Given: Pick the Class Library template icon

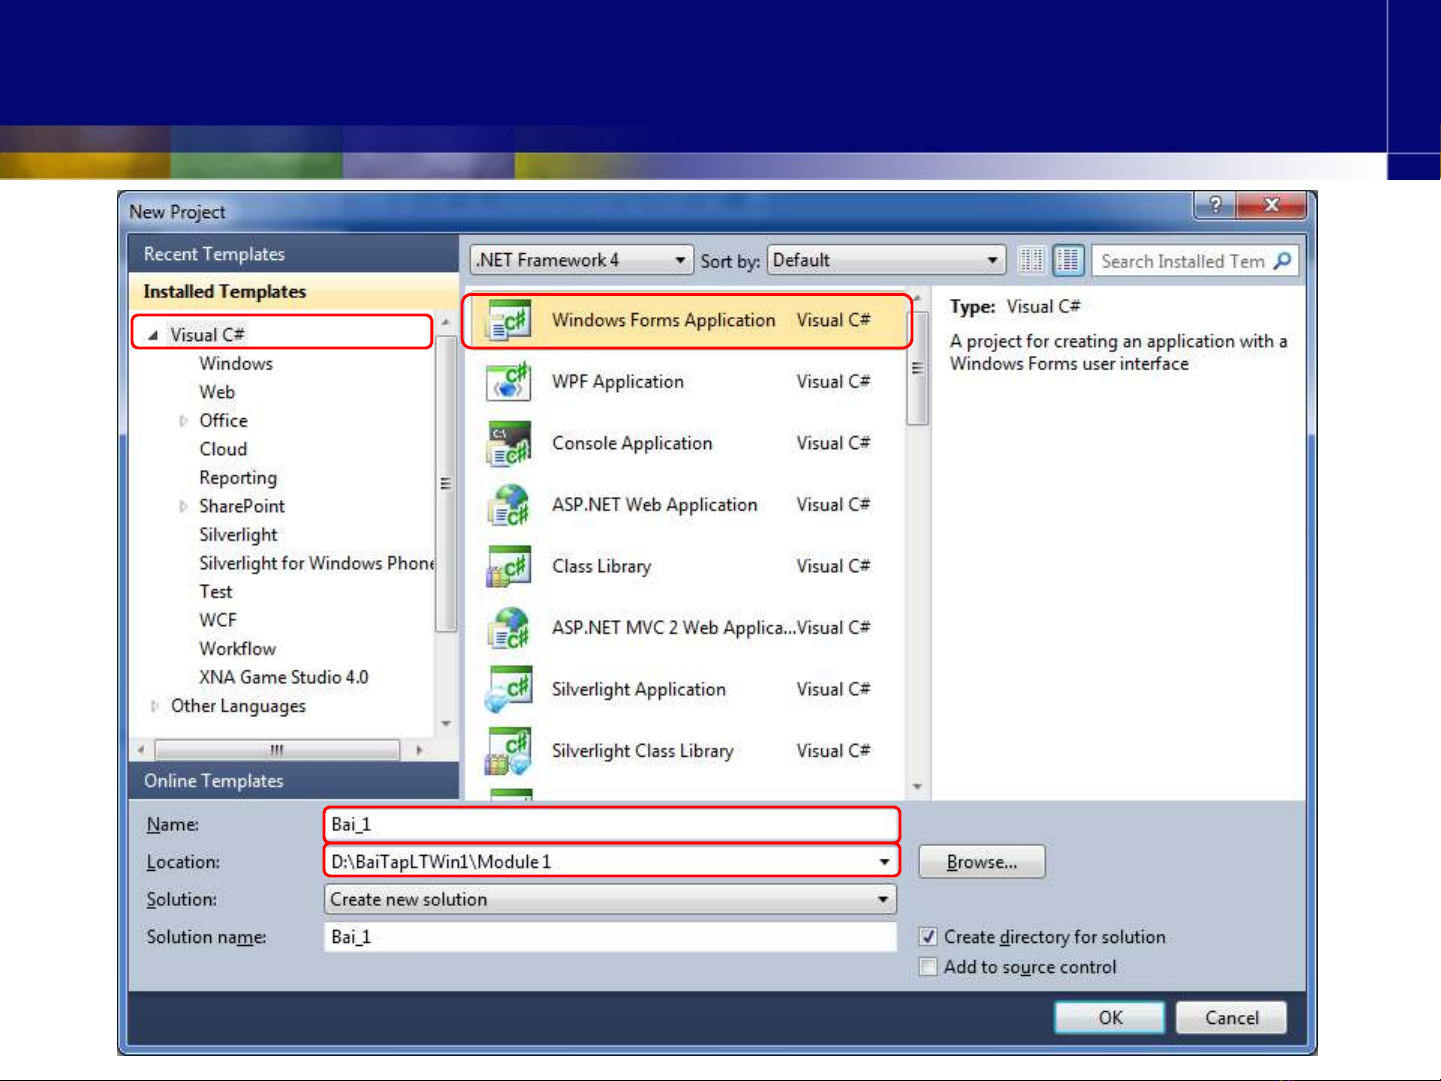Looking at the screenshot, I should coord(508,567).
